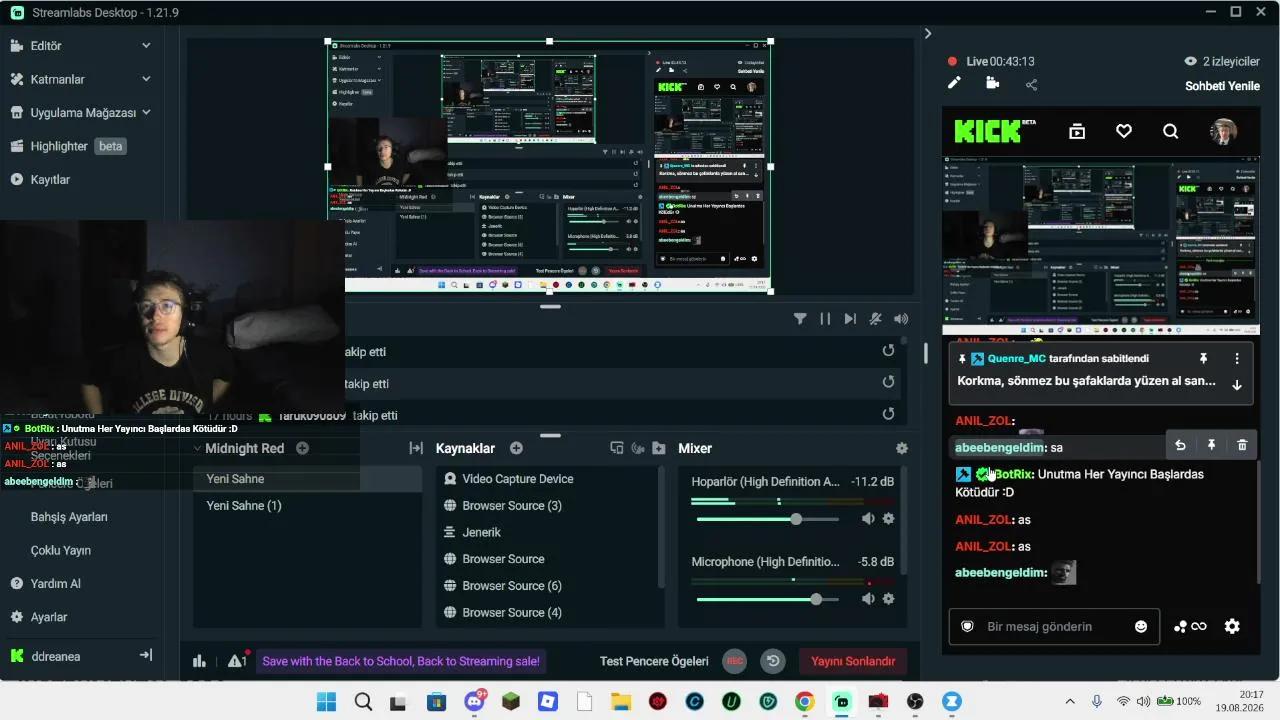Replay the top takip etti event
Screen dimensions: 1280x720
[x=888, y=351]
